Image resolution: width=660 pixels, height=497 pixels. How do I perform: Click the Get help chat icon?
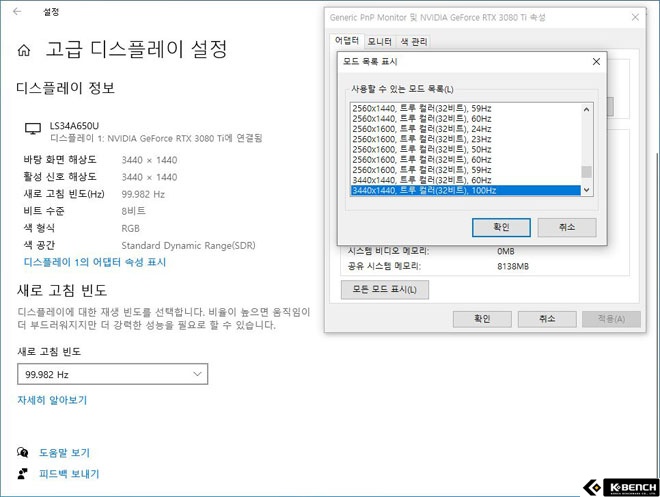[x=23, y=452]
